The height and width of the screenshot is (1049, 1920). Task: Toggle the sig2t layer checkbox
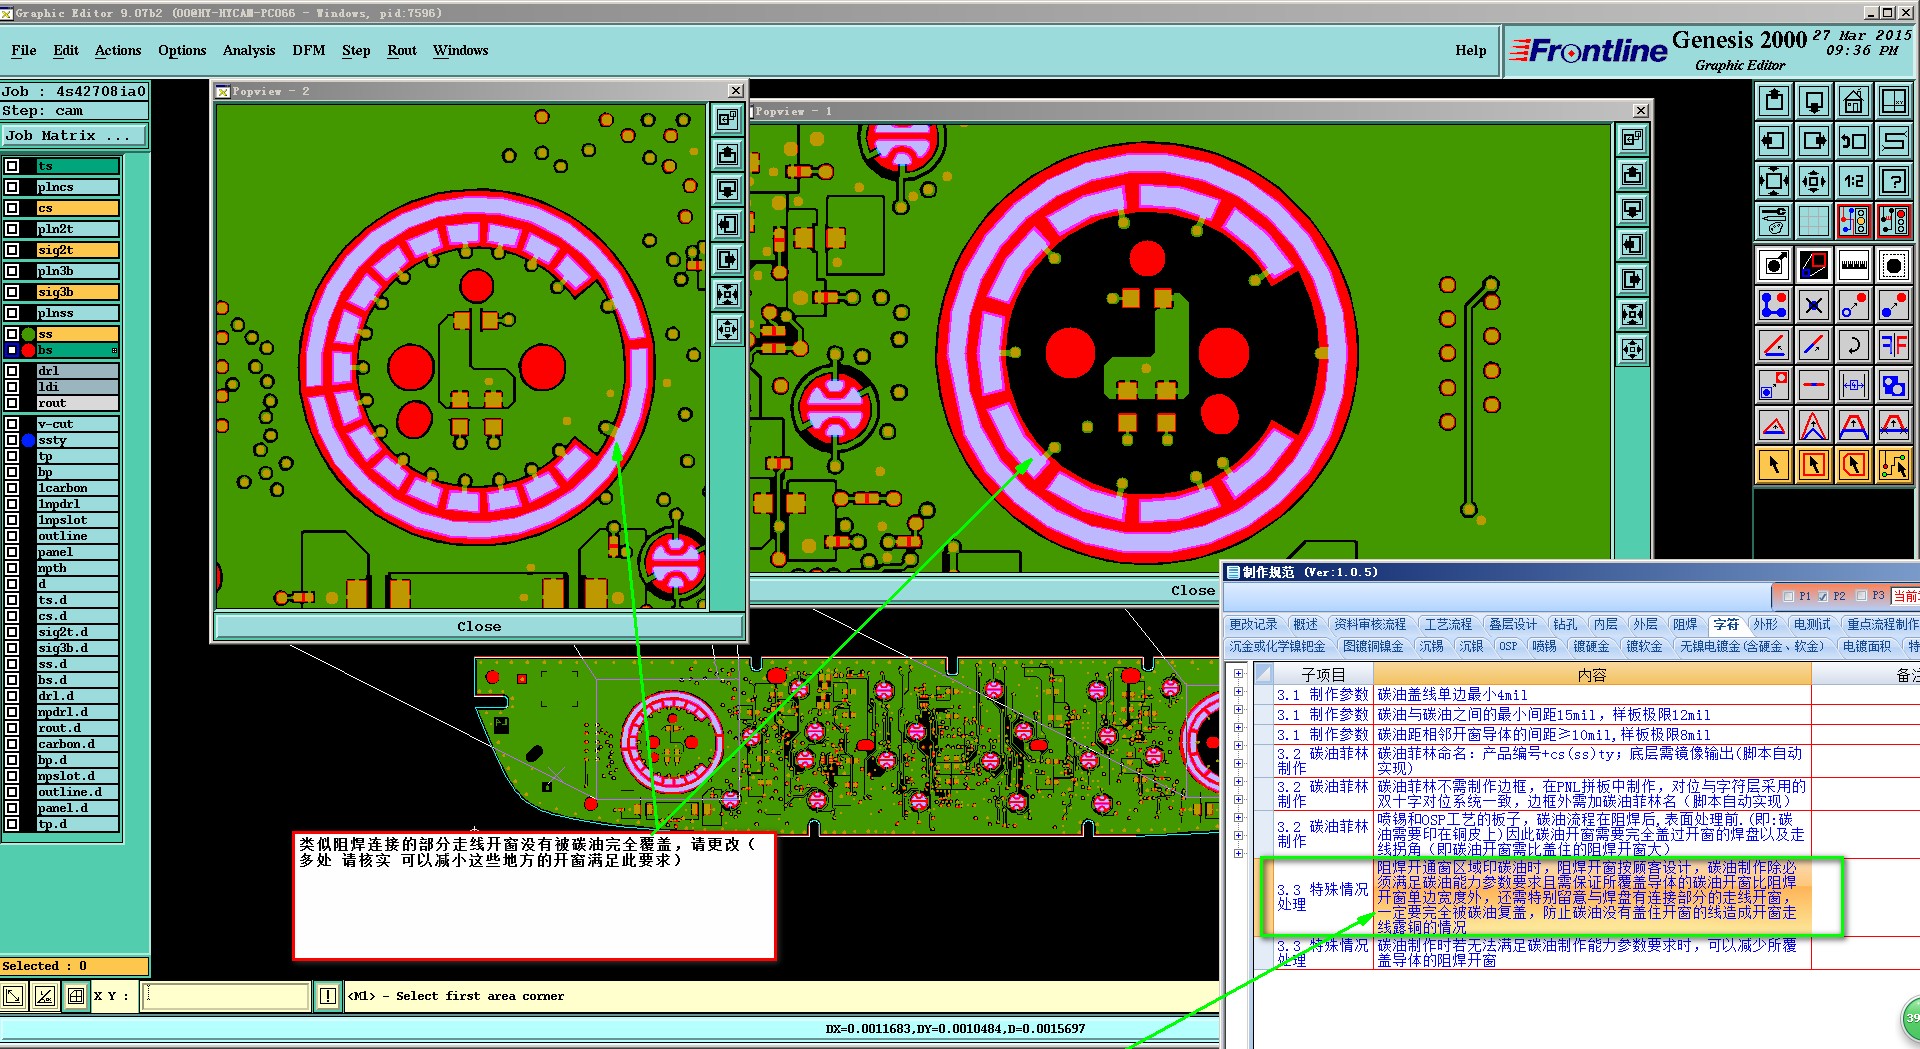coord(12,250)
